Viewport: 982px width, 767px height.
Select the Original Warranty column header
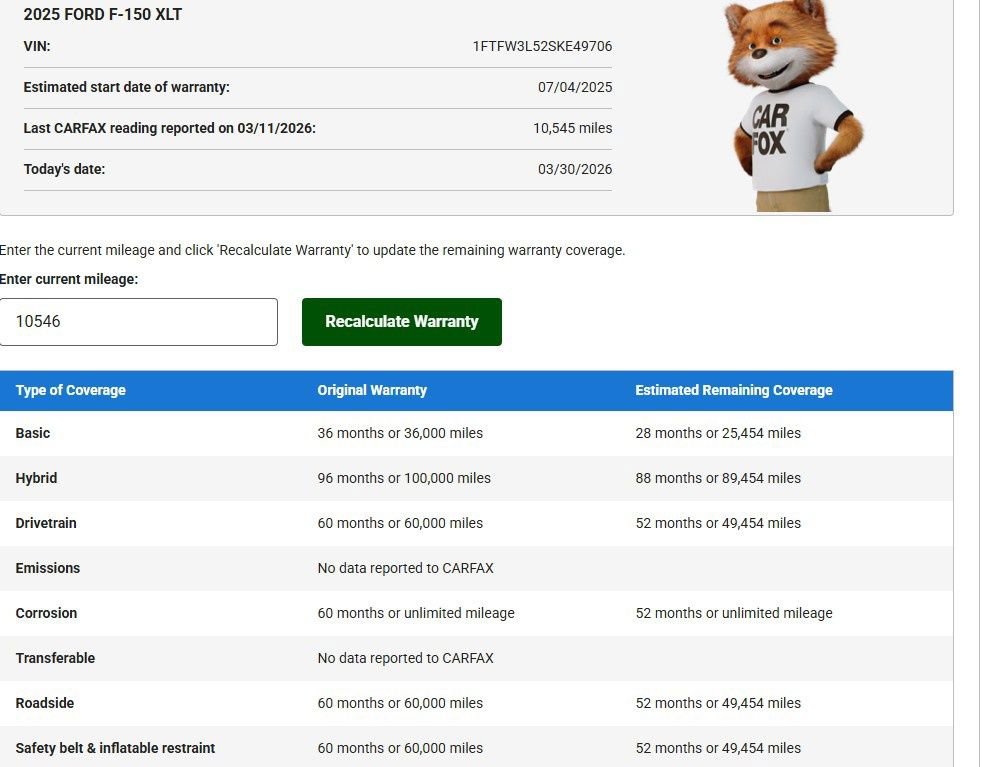tap(372, 390)
